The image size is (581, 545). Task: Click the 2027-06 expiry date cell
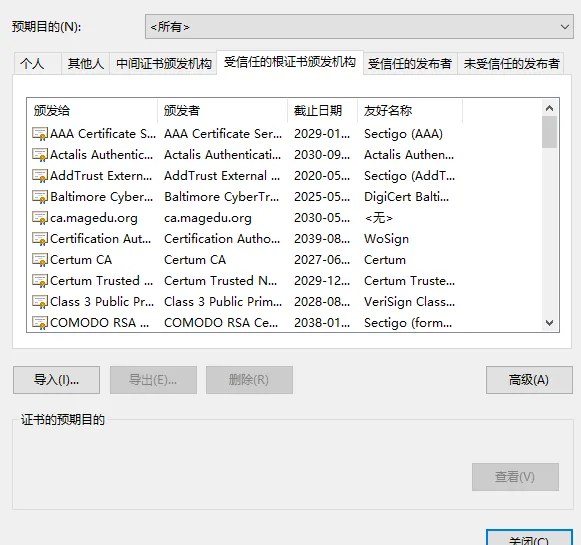coord(322,260)
